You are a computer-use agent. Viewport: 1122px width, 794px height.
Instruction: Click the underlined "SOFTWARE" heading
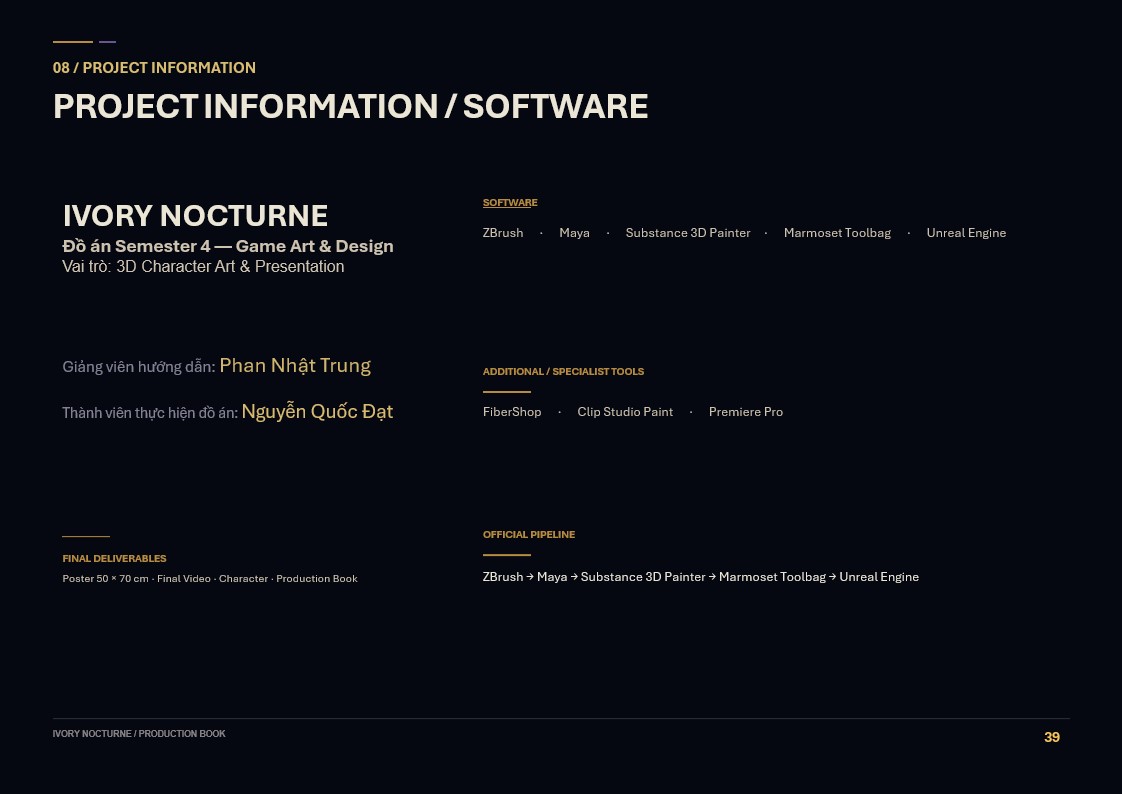(510, 202)
